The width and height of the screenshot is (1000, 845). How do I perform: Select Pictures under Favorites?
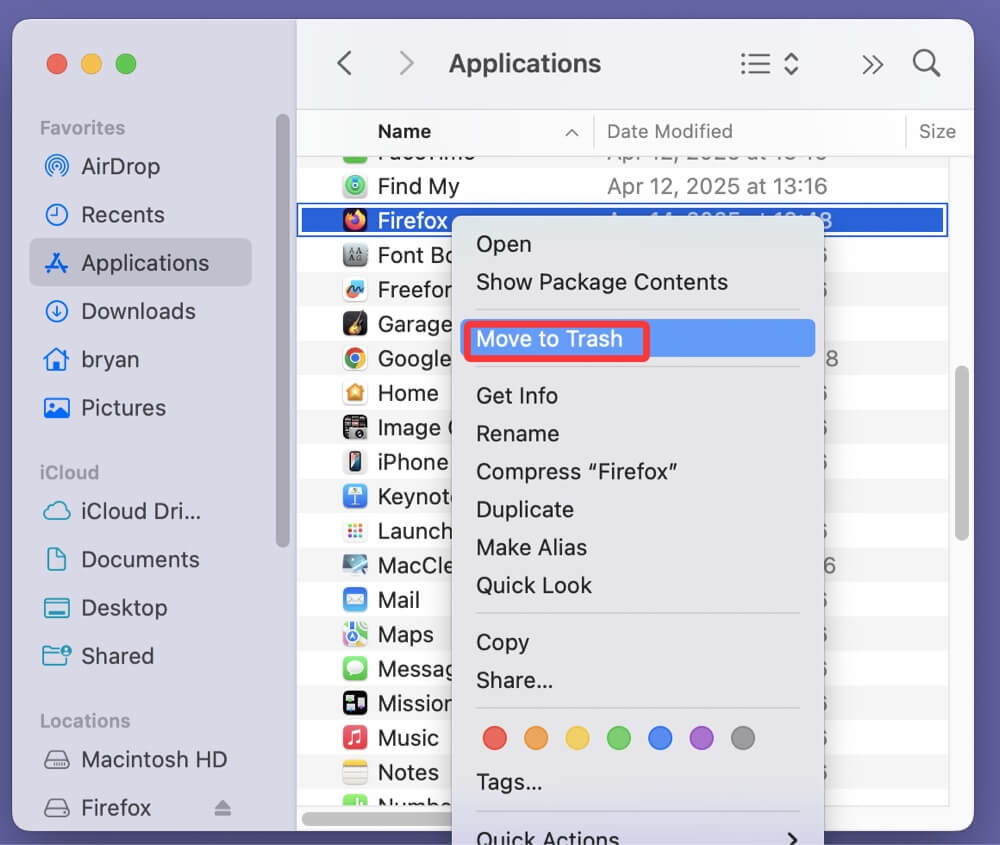tap(123, 408)
